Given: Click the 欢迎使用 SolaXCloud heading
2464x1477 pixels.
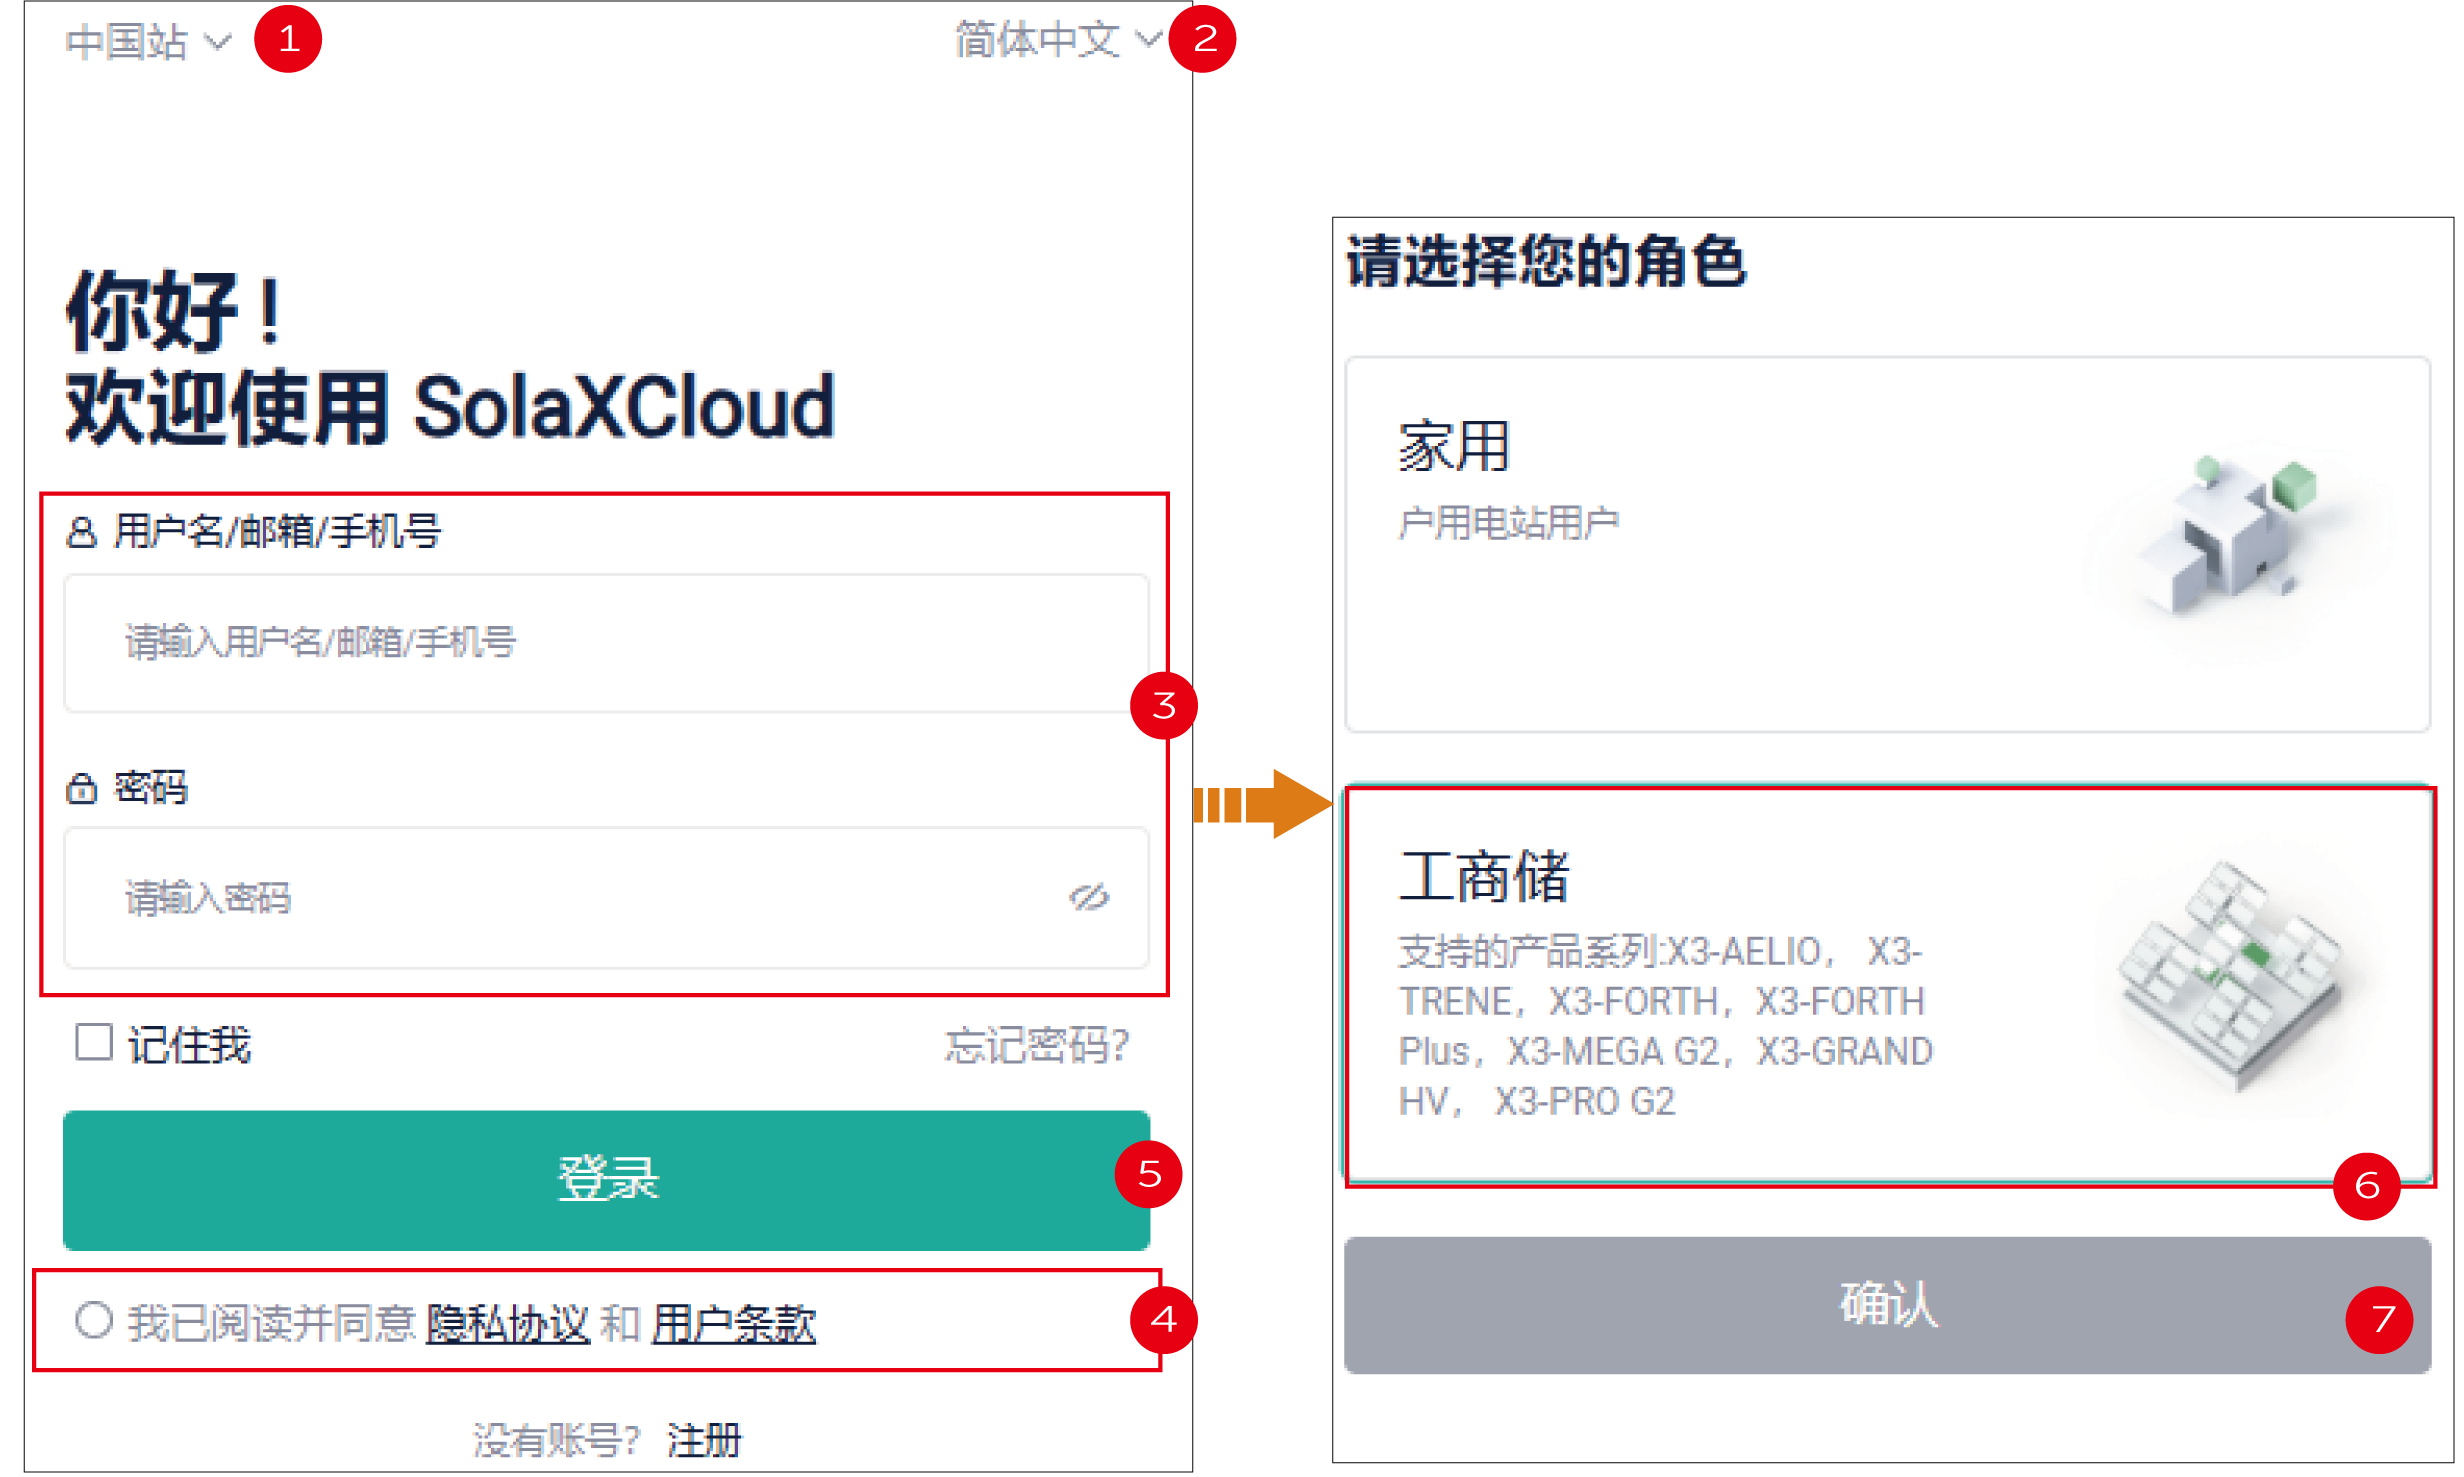Looking at the screenshot, I should [450, 407].
